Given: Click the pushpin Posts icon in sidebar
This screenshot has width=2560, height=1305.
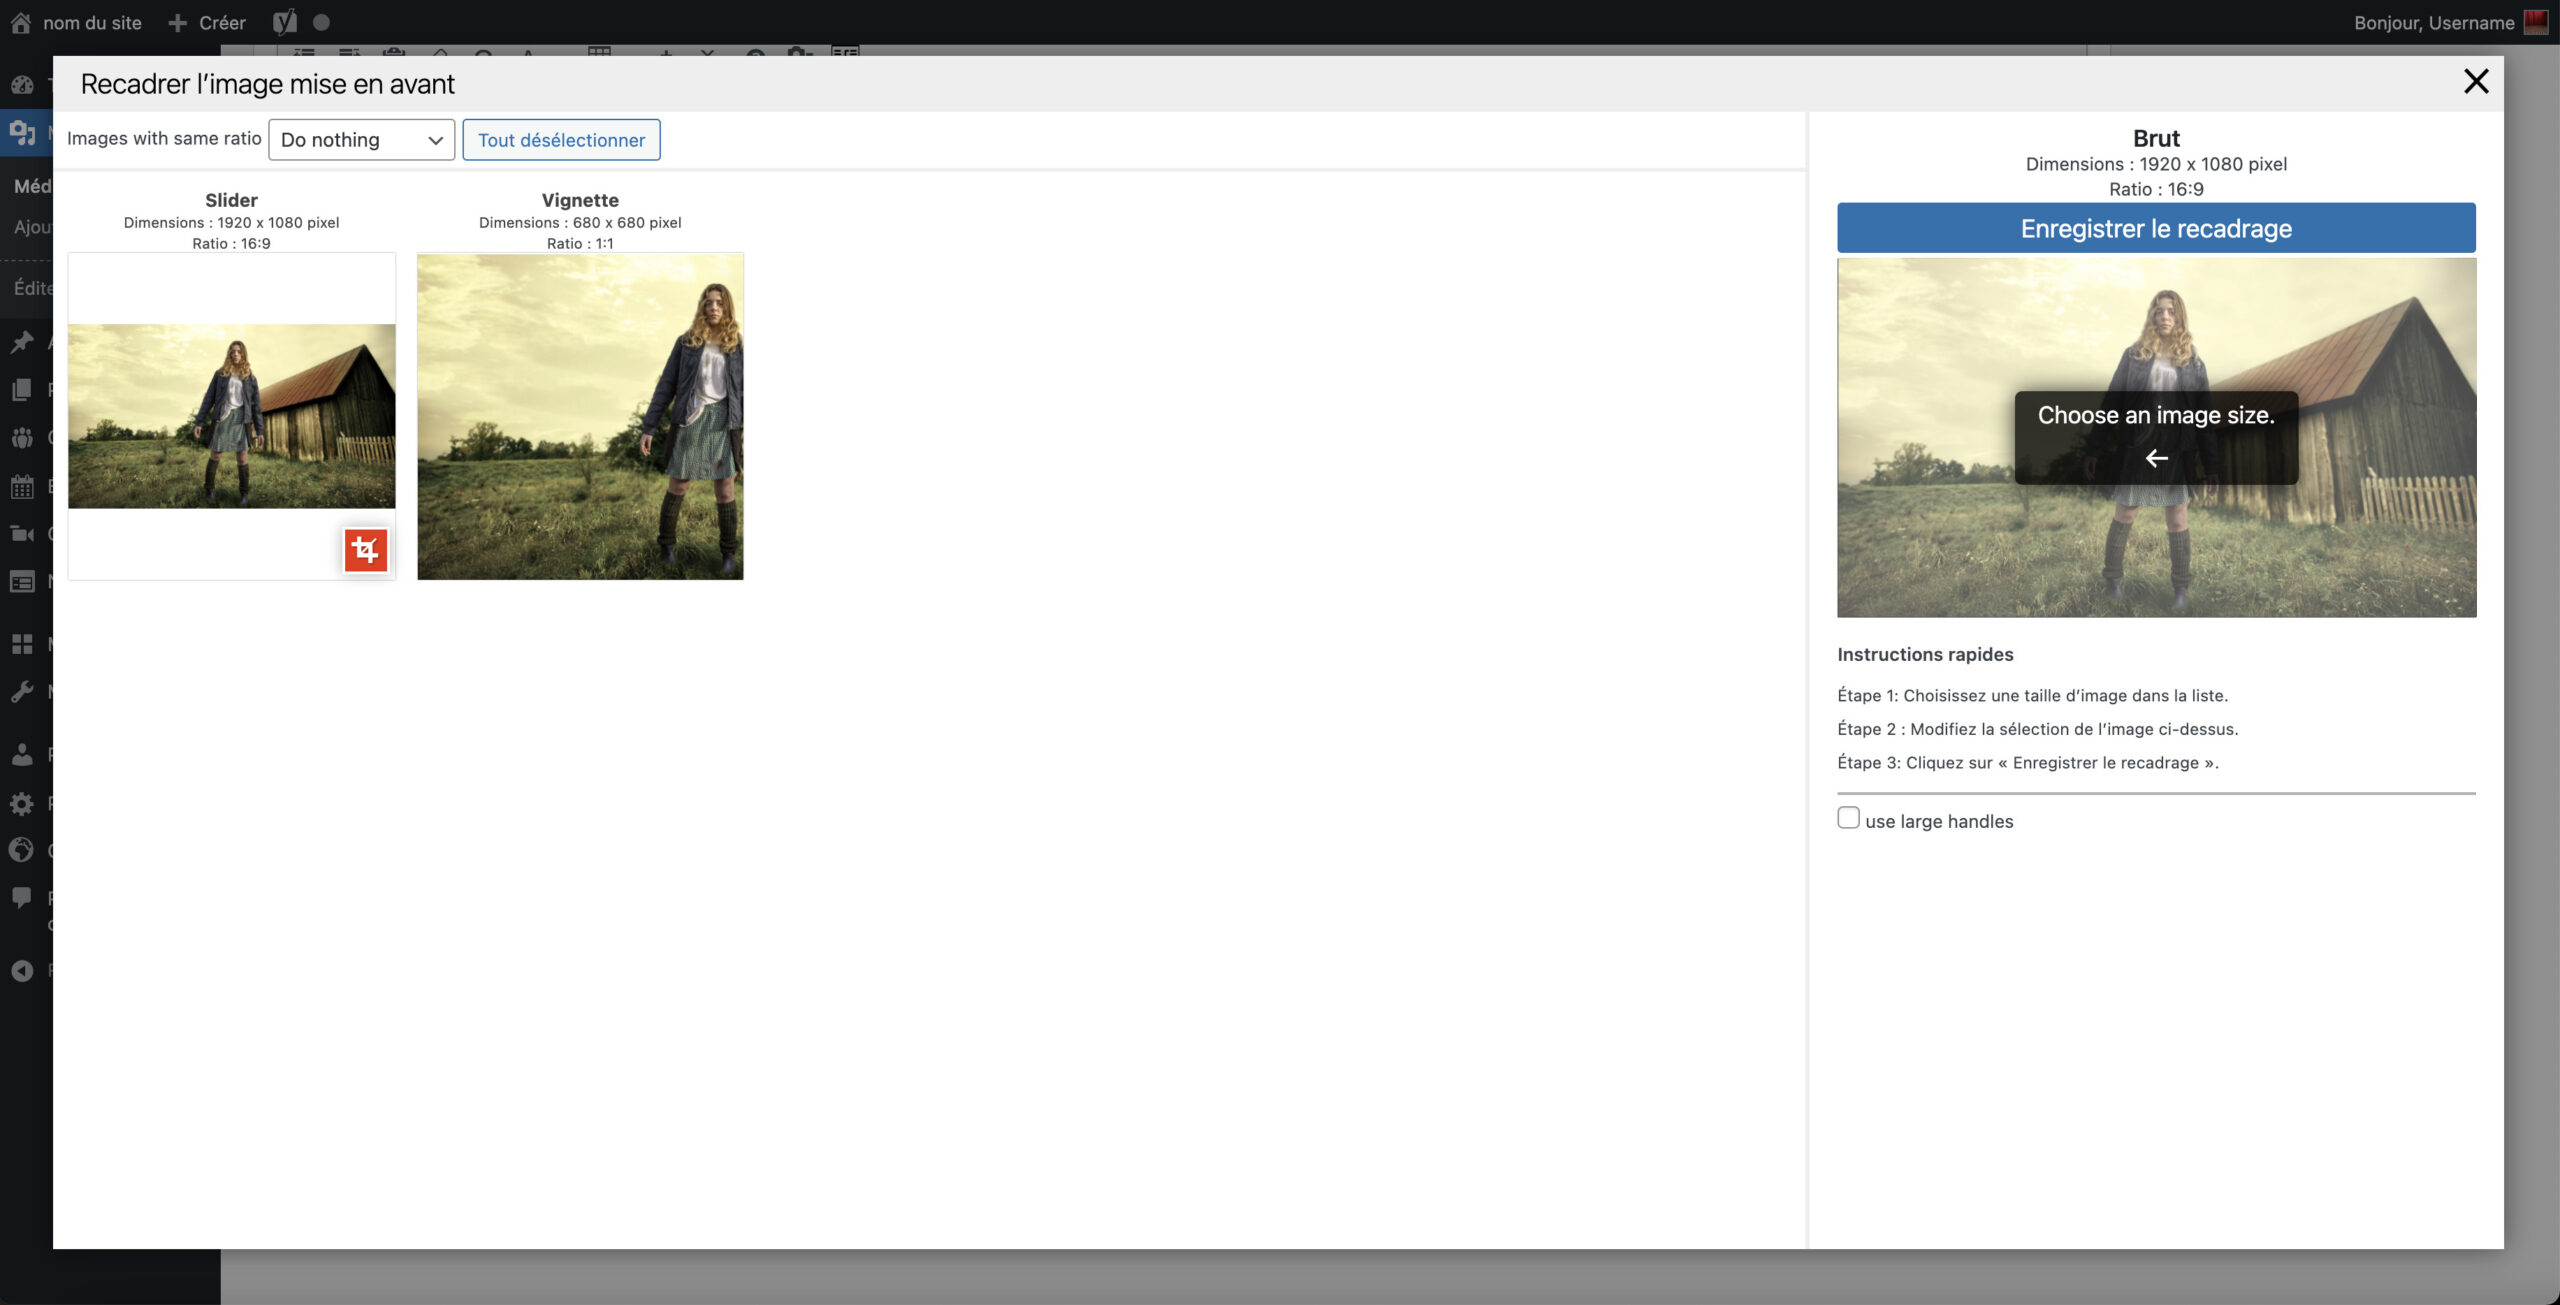Looking at the screenshot, I should coord(22,342).
